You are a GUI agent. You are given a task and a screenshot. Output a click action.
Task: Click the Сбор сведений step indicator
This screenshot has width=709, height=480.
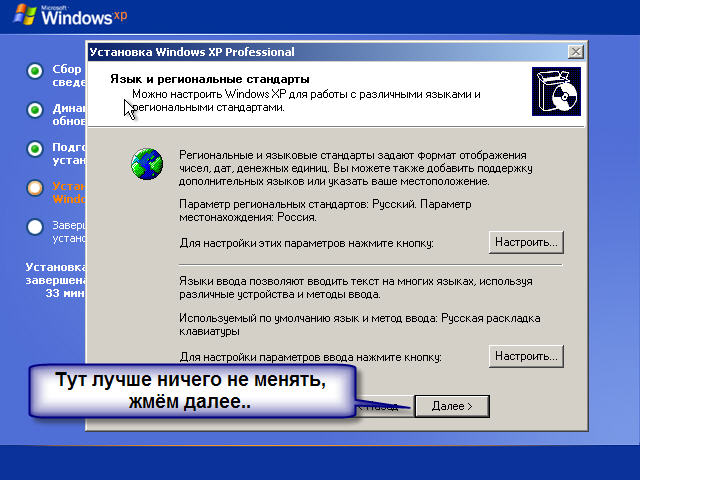(35, 71)
